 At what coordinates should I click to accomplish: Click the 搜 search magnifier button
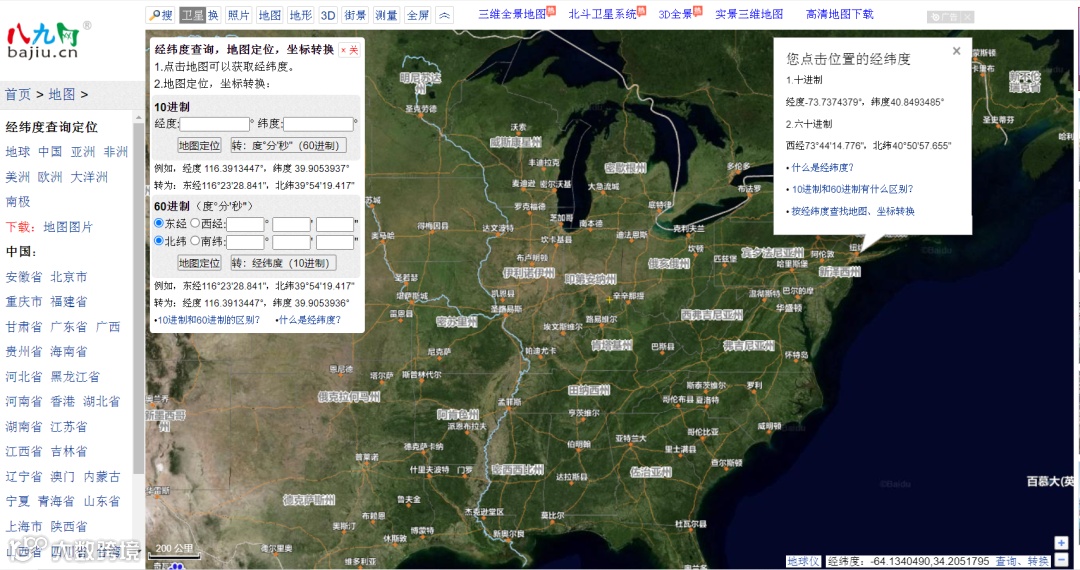[161, 14]
